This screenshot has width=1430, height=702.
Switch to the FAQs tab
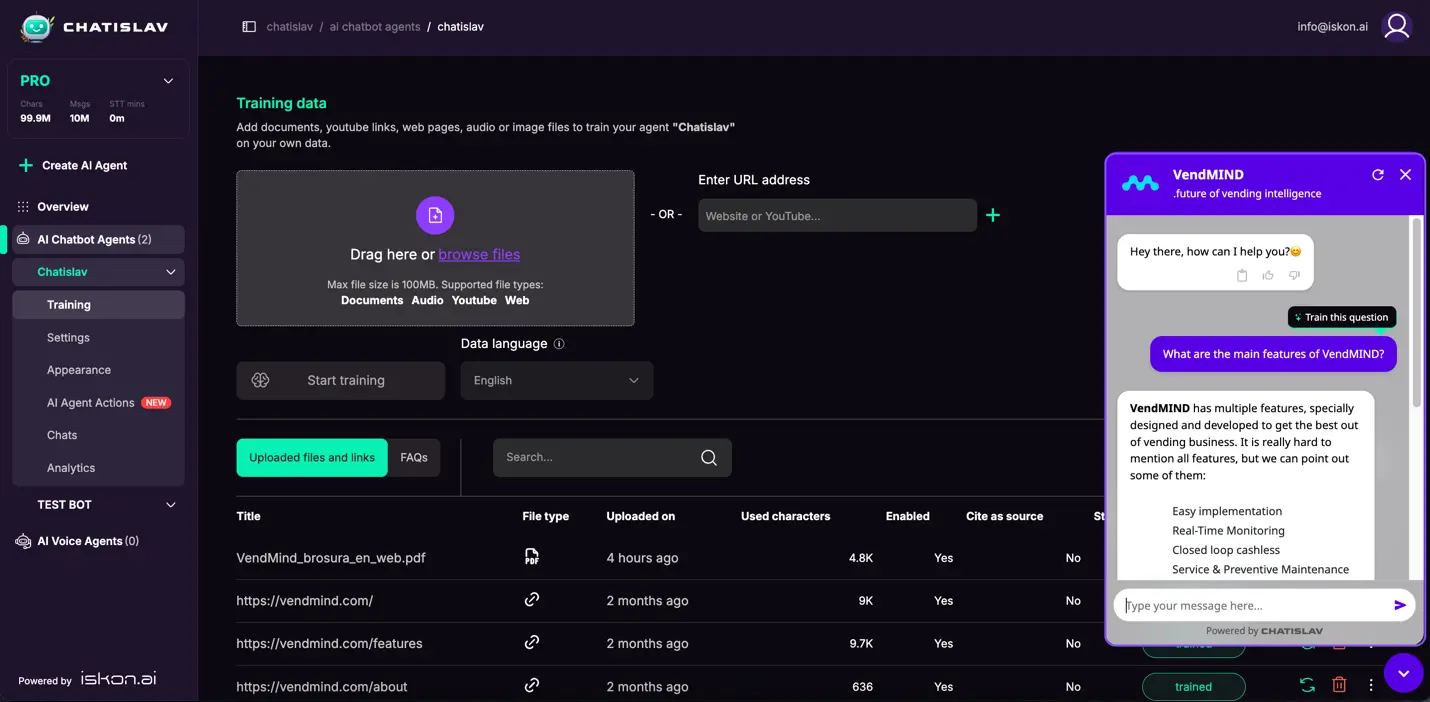pos(414,457)
